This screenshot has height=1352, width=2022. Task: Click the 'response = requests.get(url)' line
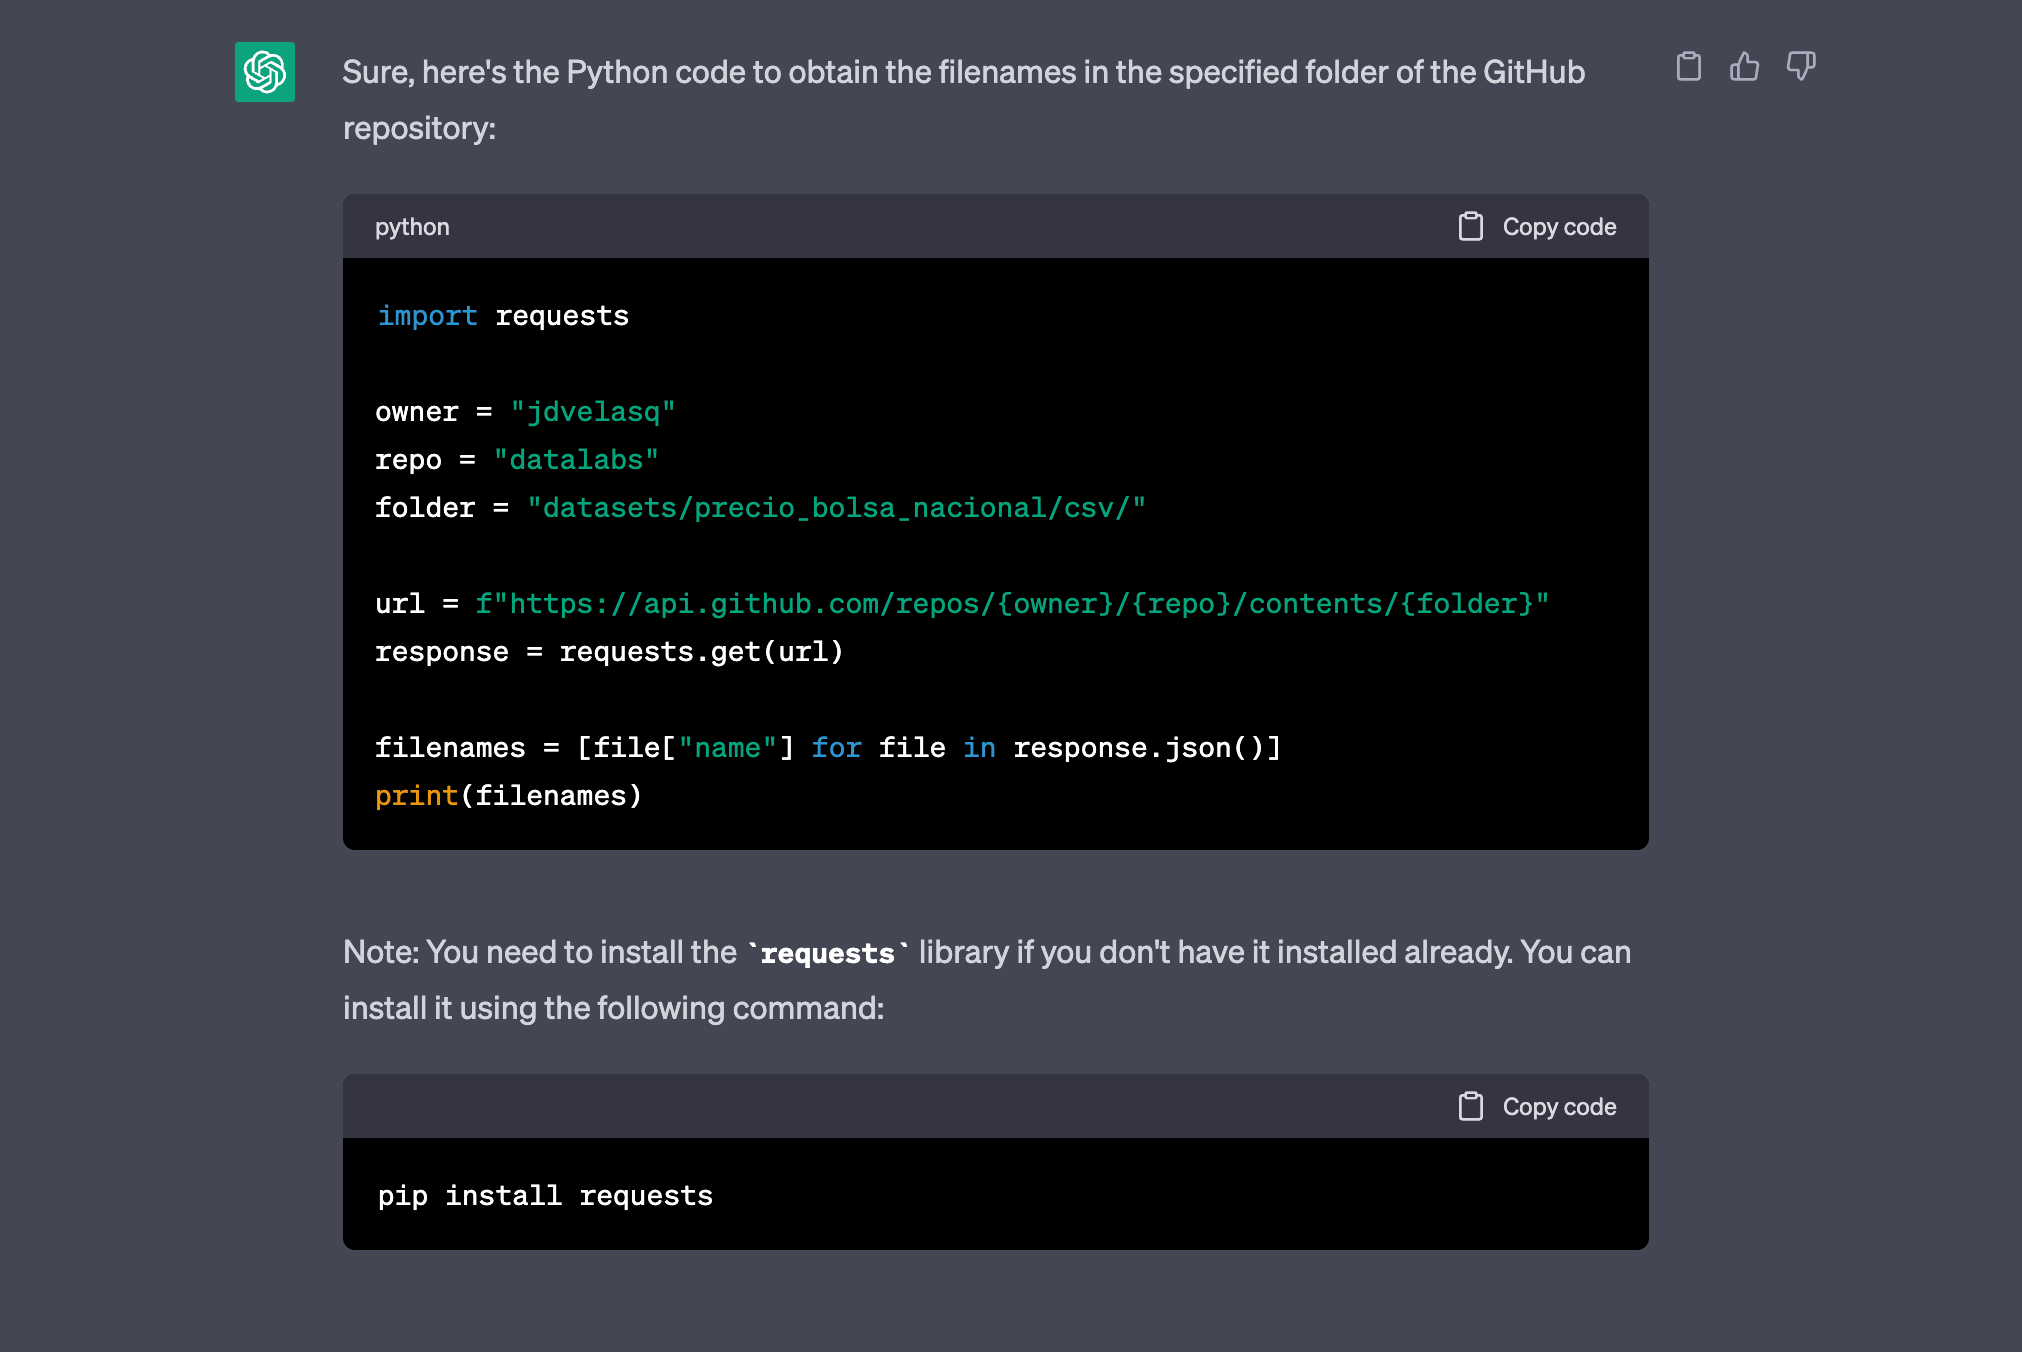(609, 652)
